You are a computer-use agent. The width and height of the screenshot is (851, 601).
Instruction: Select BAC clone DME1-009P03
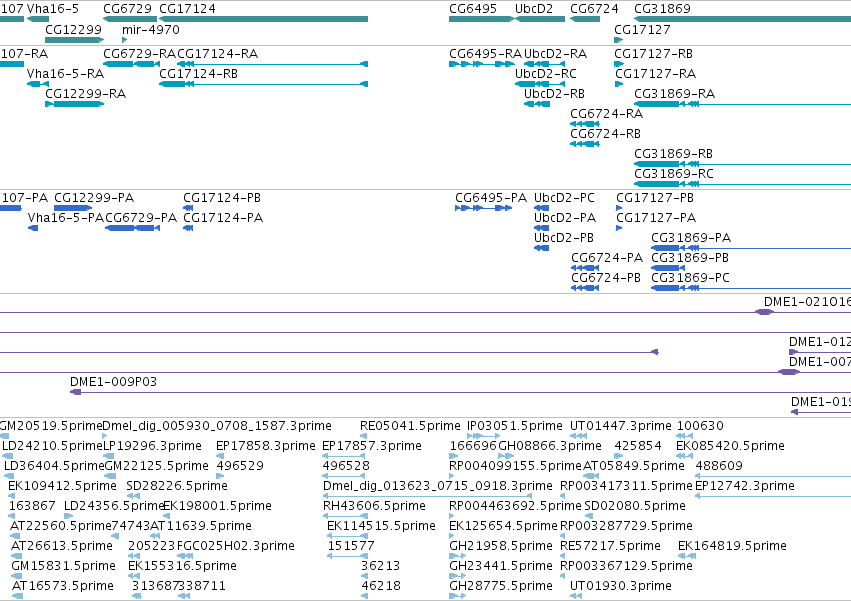[x=460, y=392]
